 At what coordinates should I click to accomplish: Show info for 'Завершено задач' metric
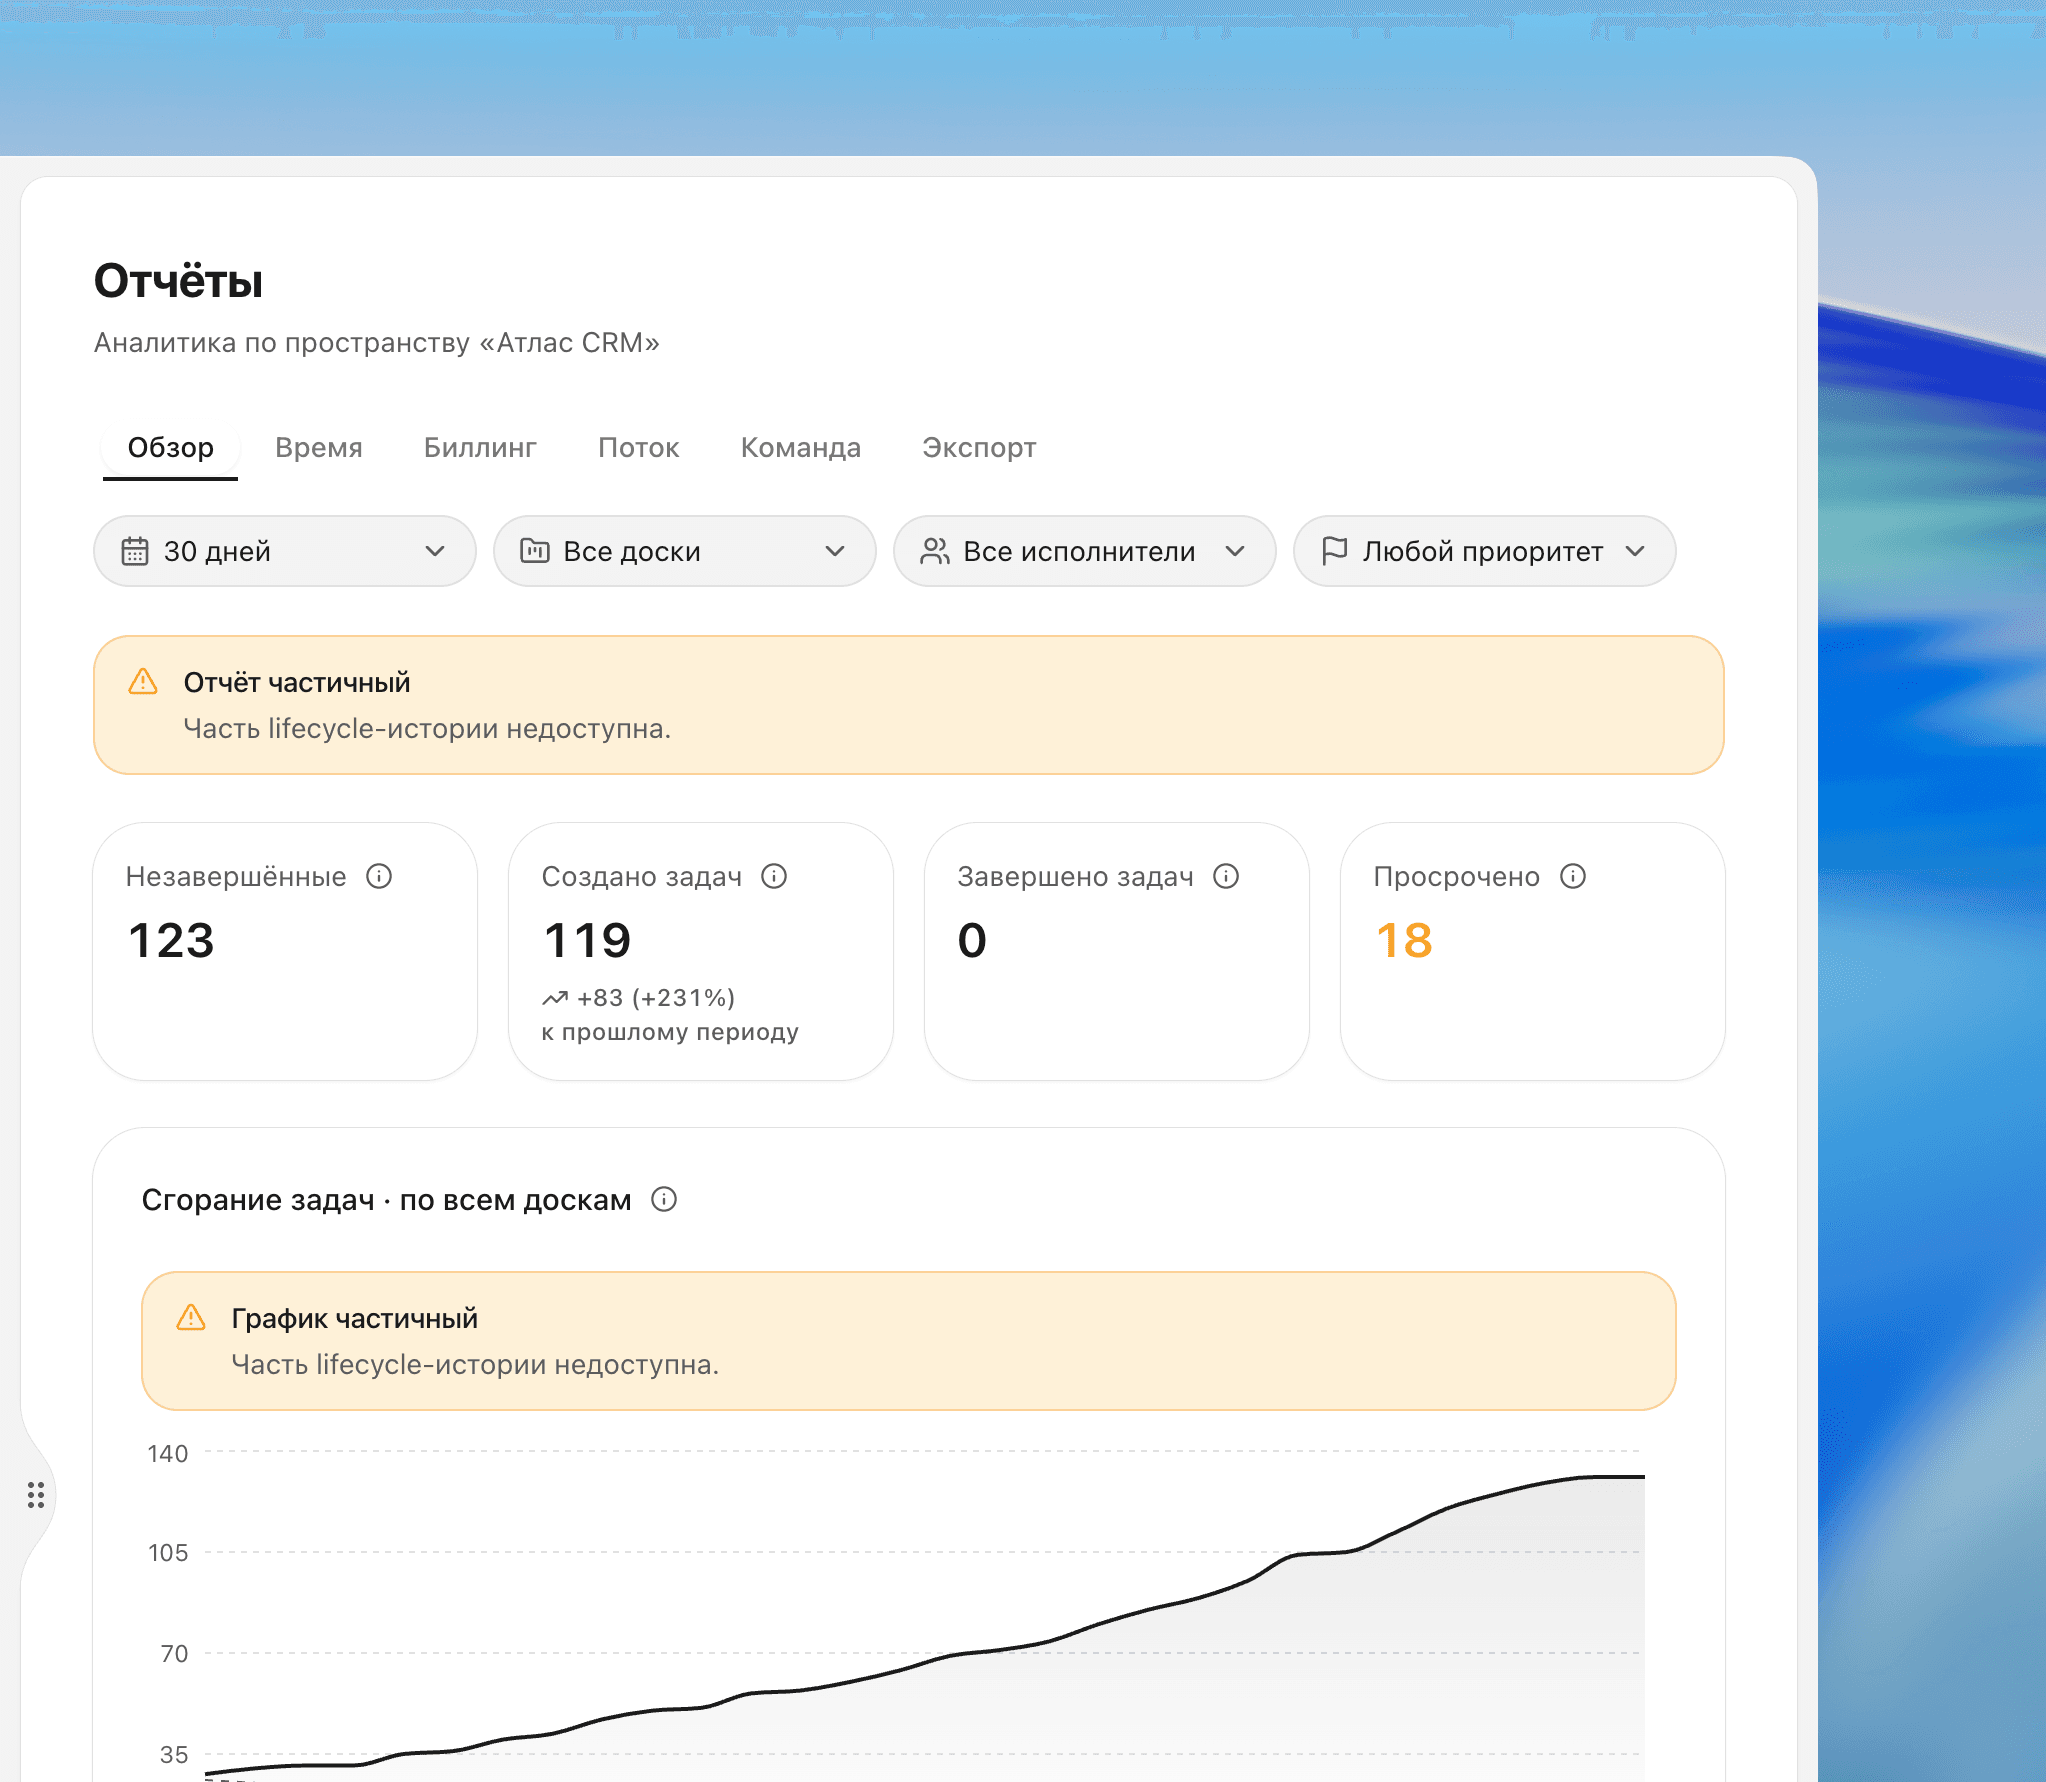pyautogui.click(x=1226, y=876)
